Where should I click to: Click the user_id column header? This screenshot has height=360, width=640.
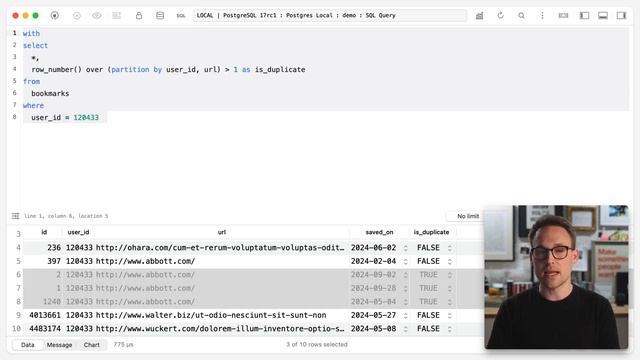pyautogui.click(x=78, y=232)
